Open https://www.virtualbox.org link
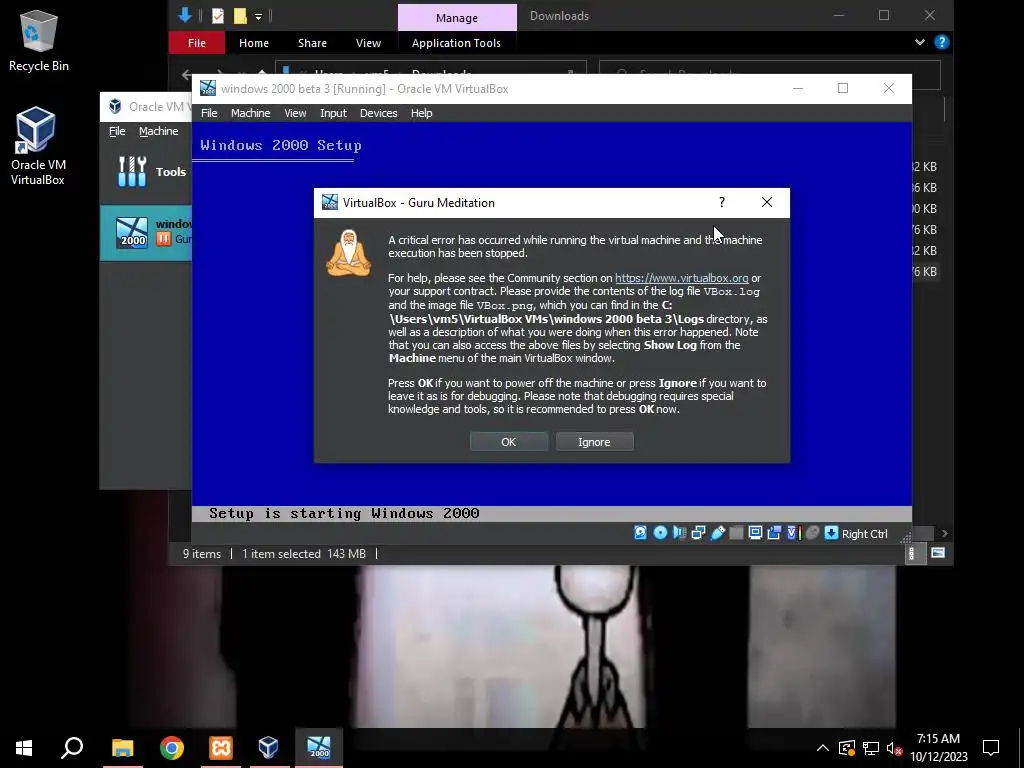 point(681,278)
